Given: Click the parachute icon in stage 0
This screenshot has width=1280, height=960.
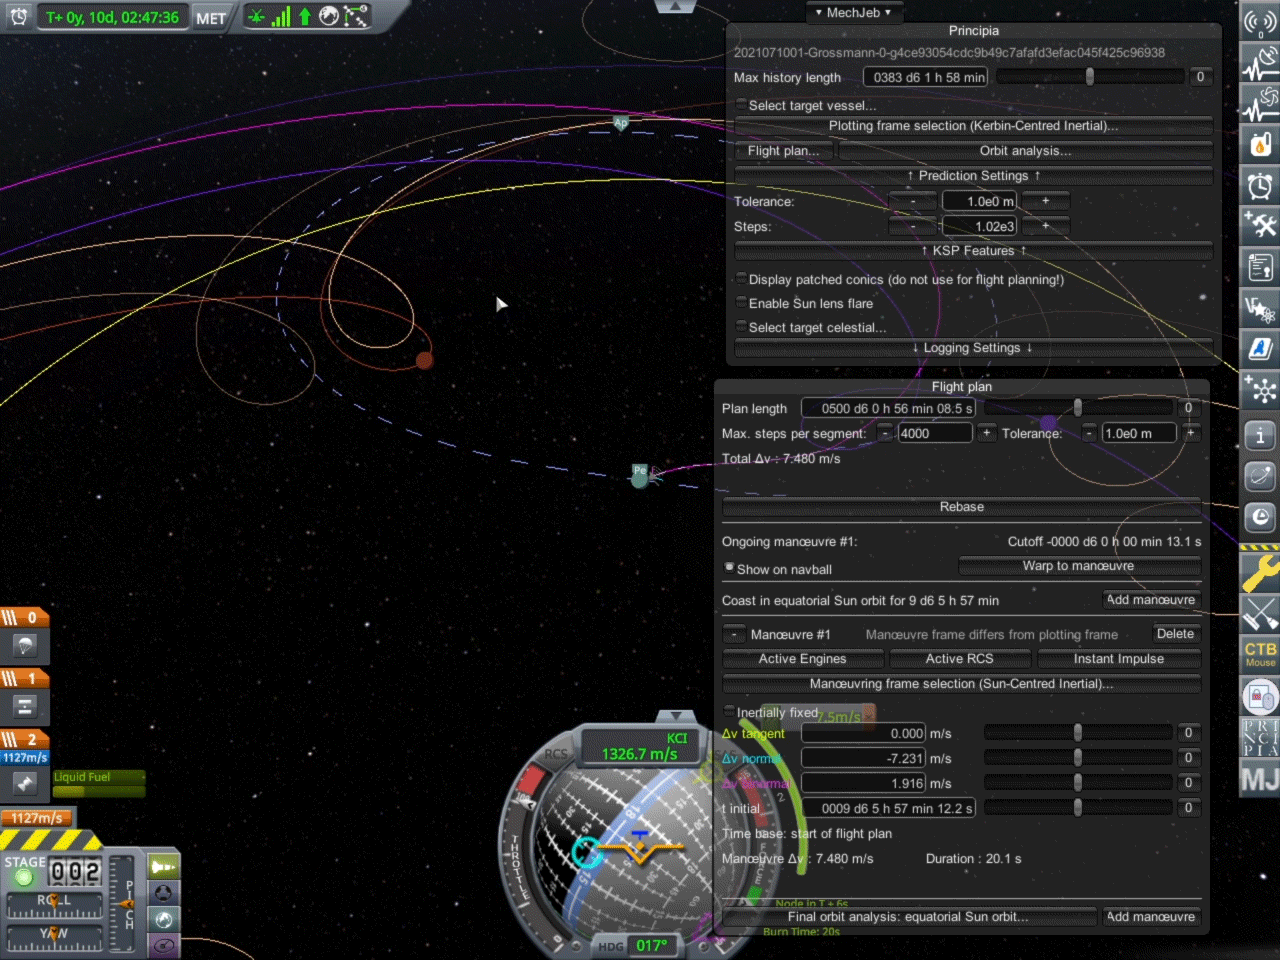Looking at the screenshot, I should point(25,645).
